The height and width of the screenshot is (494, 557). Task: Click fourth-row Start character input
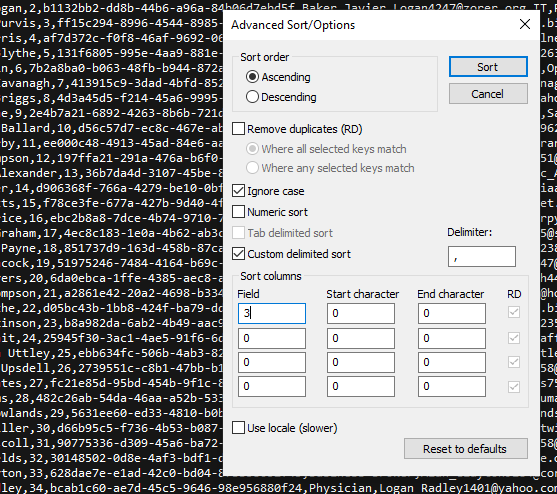pyautogui.click(x=361, y=386)
